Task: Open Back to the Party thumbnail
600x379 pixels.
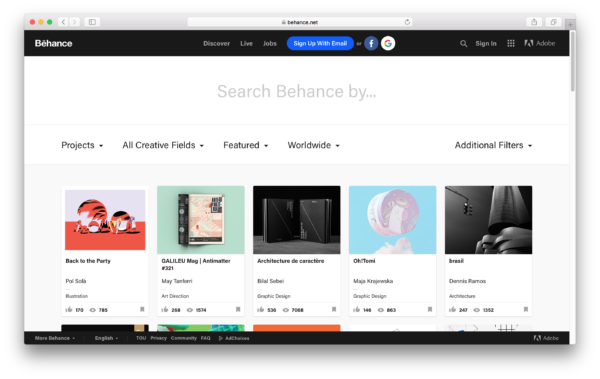Action: pos(105,220)
